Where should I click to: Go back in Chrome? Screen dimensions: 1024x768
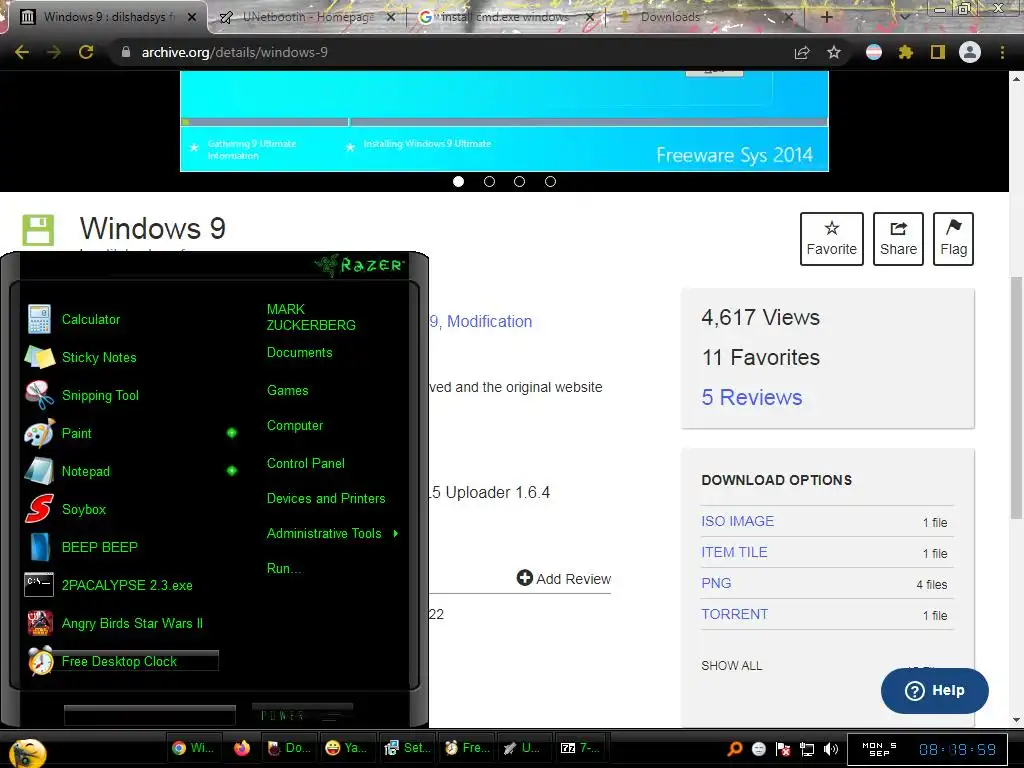22,52
